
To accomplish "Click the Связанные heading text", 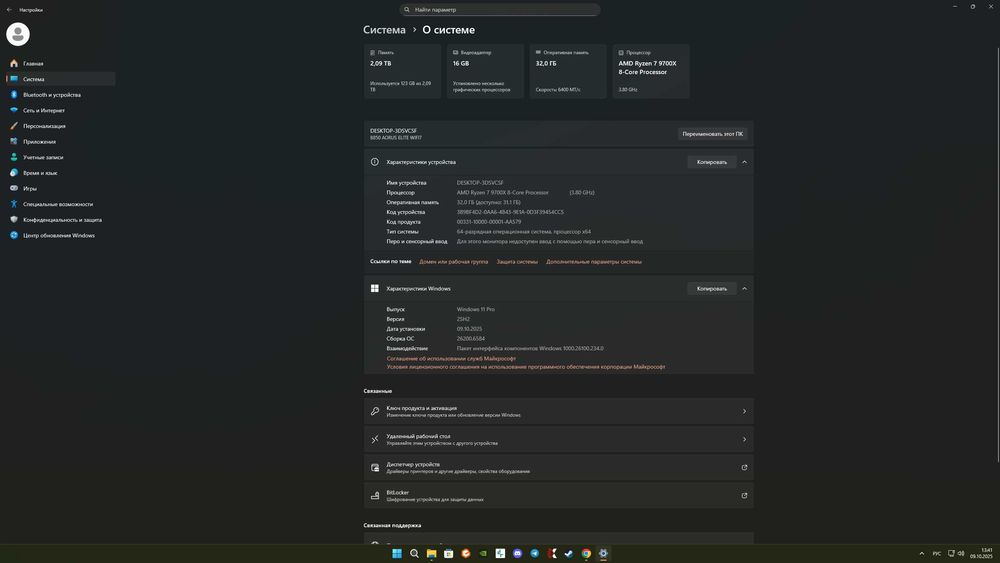I will (378, 391).
